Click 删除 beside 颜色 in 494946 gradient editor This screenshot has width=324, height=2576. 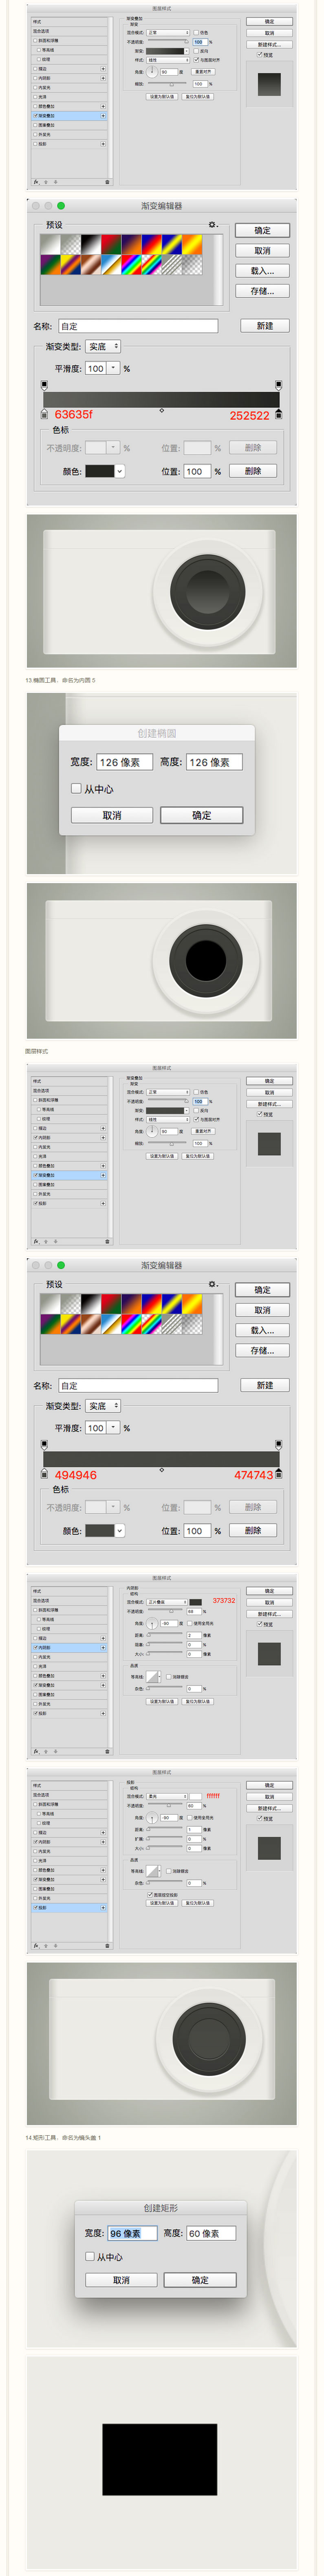click(x=253, y=1531)
